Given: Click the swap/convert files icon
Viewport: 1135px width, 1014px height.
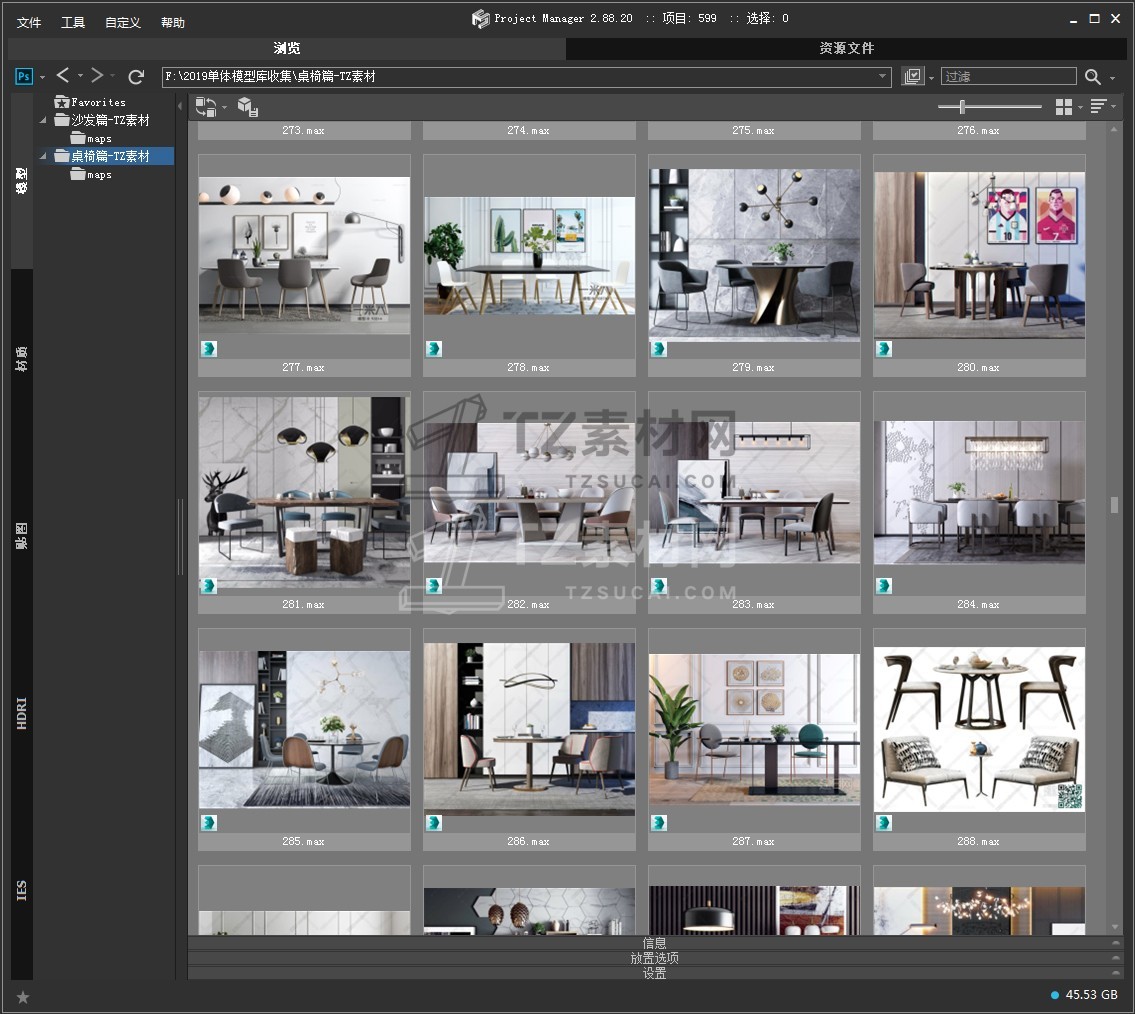Looking at the screenshot, I should coord(206,107).
